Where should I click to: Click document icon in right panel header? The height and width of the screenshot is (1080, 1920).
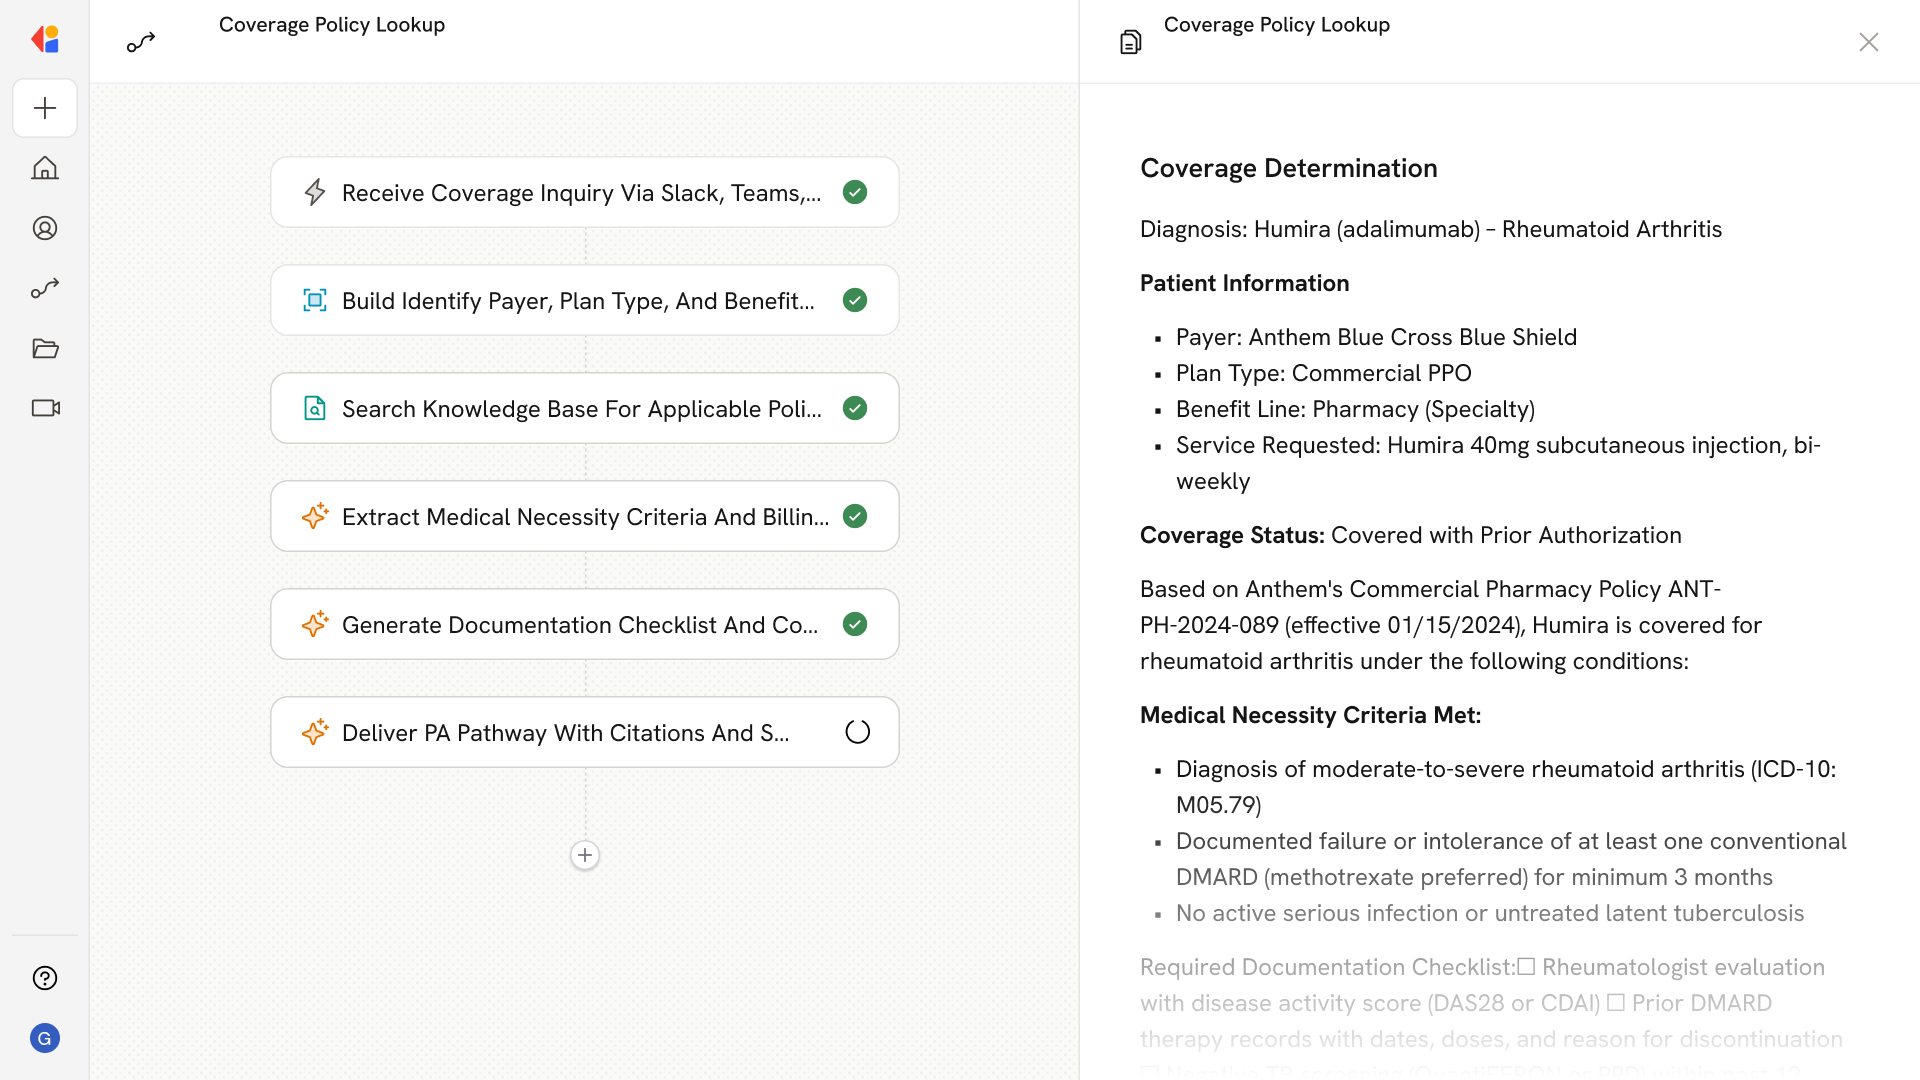point(1130,42)
